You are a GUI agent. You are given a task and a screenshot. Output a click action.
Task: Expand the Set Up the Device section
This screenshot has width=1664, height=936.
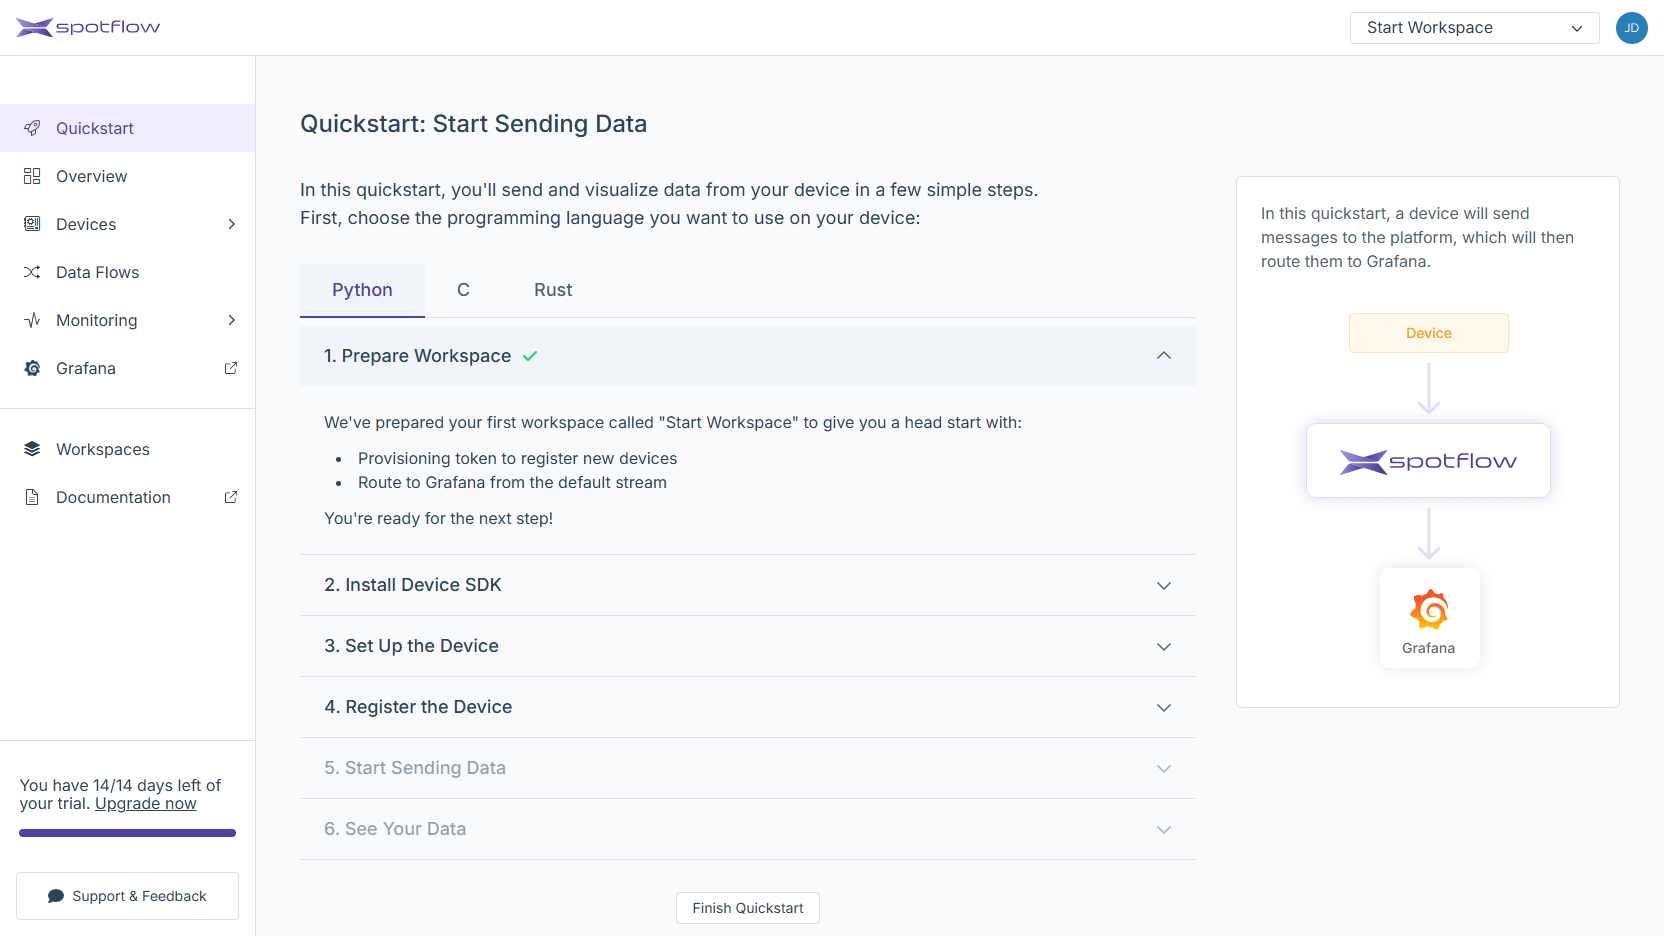coord(748,646)
